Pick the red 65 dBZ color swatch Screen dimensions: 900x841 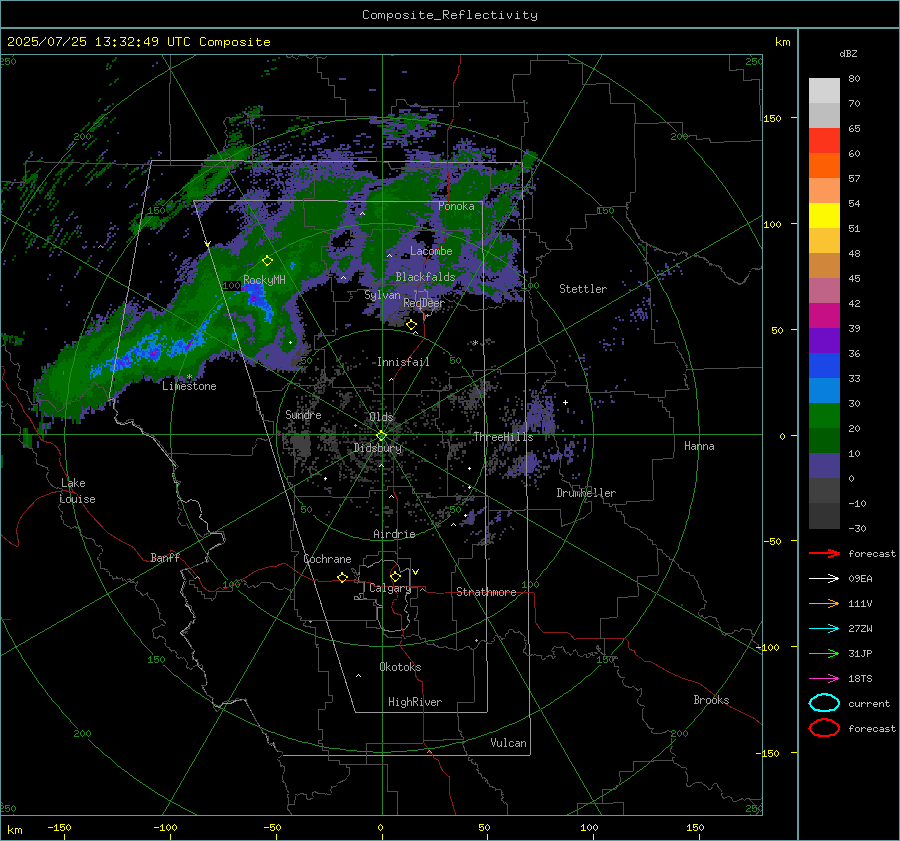pos(824,140)
